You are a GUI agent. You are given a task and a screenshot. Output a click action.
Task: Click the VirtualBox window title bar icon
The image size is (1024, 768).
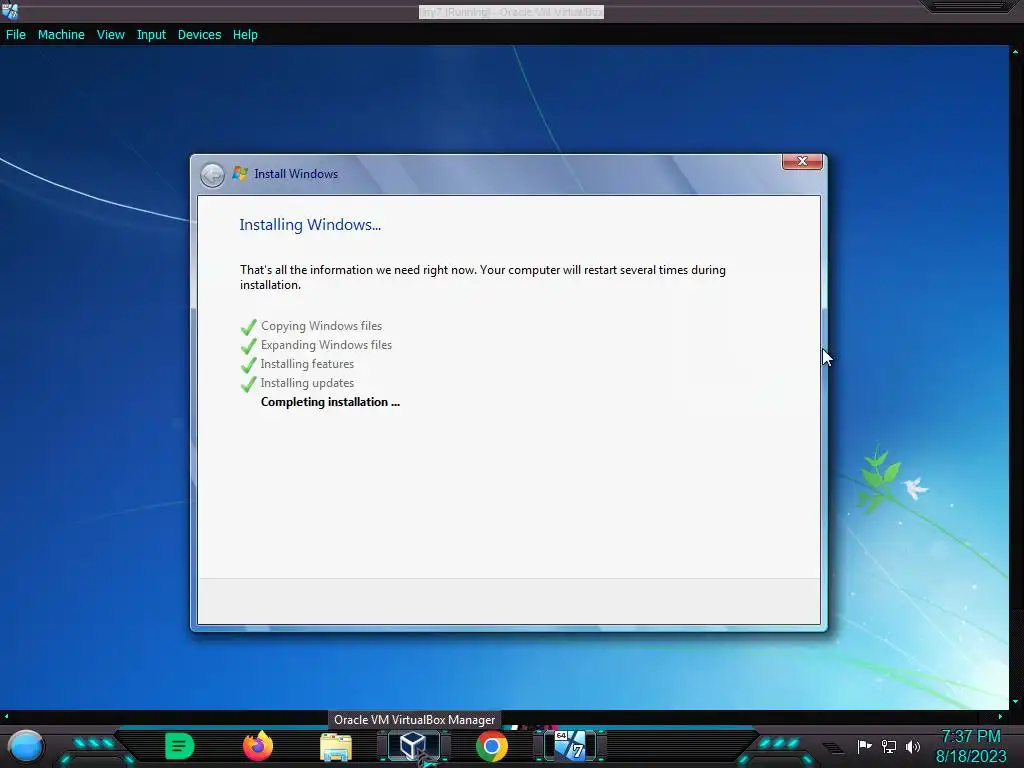click(10, 10)
